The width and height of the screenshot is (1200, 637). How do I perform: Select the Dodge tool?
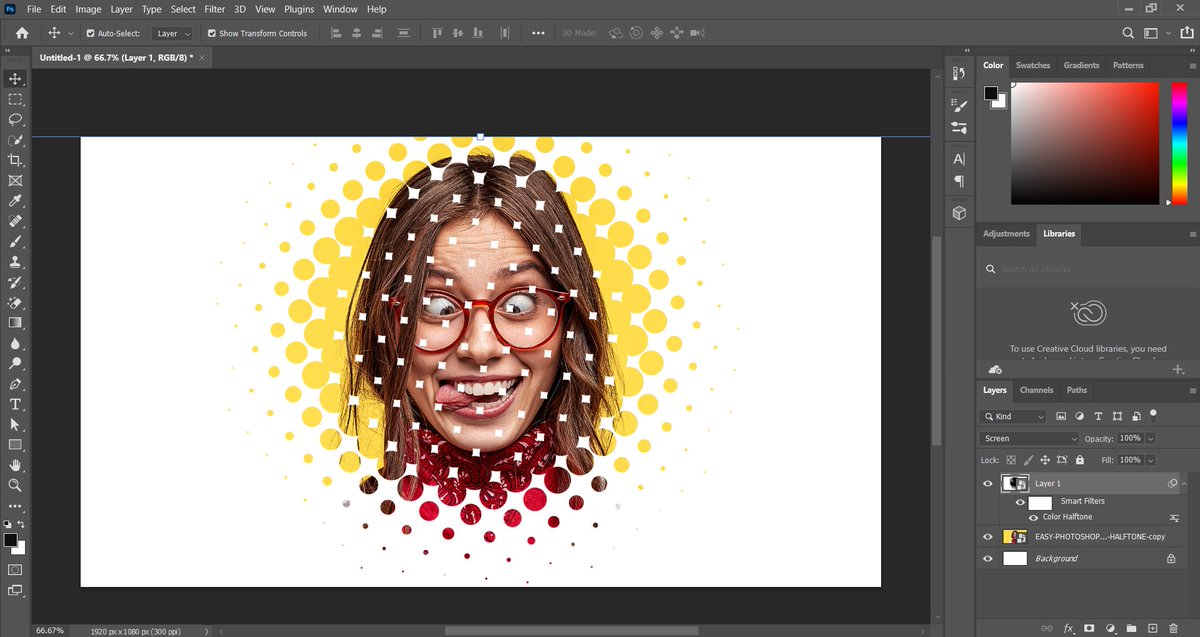pos(15,363)
